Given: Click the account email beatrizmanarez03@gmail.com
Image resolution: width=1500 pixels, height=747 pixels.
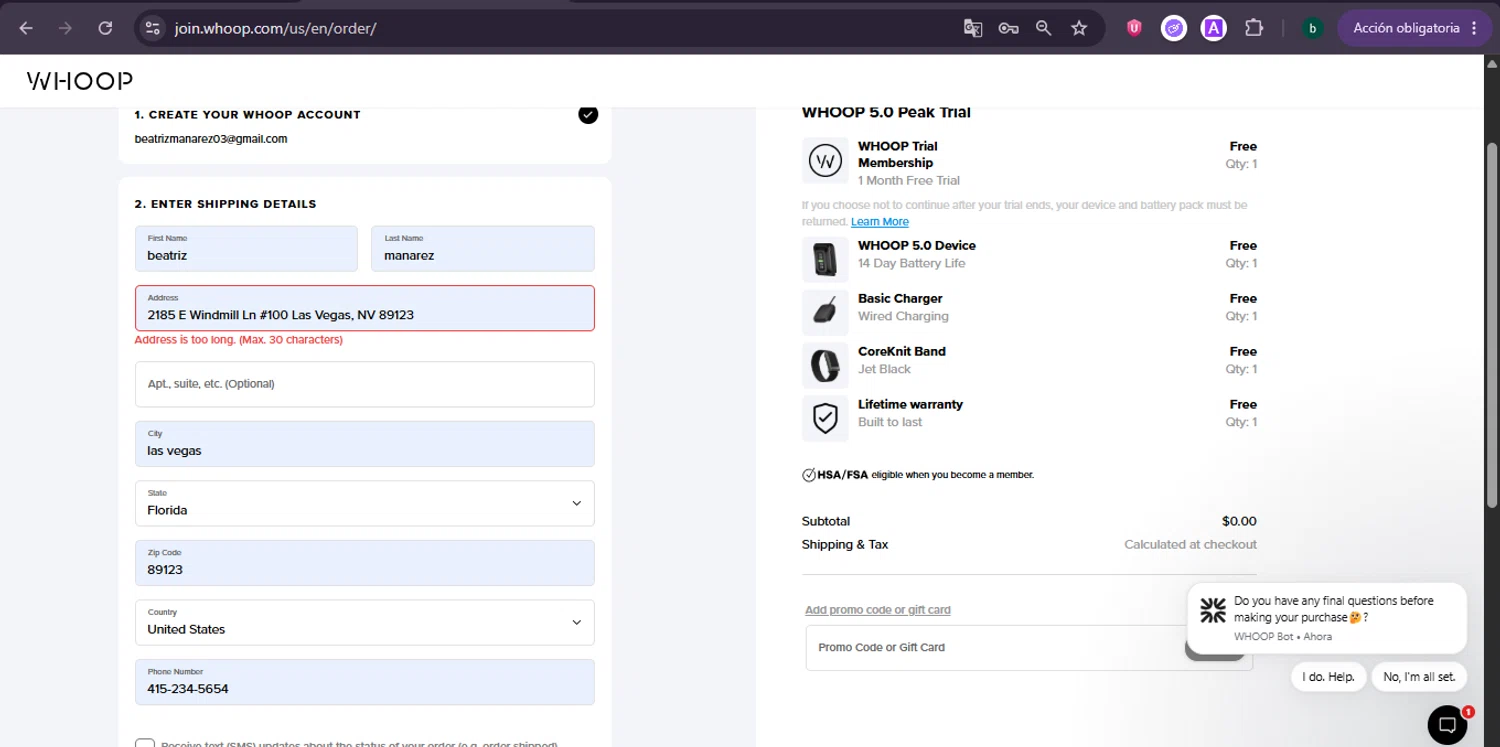Looking at the screenshot, I should (211, 139).
